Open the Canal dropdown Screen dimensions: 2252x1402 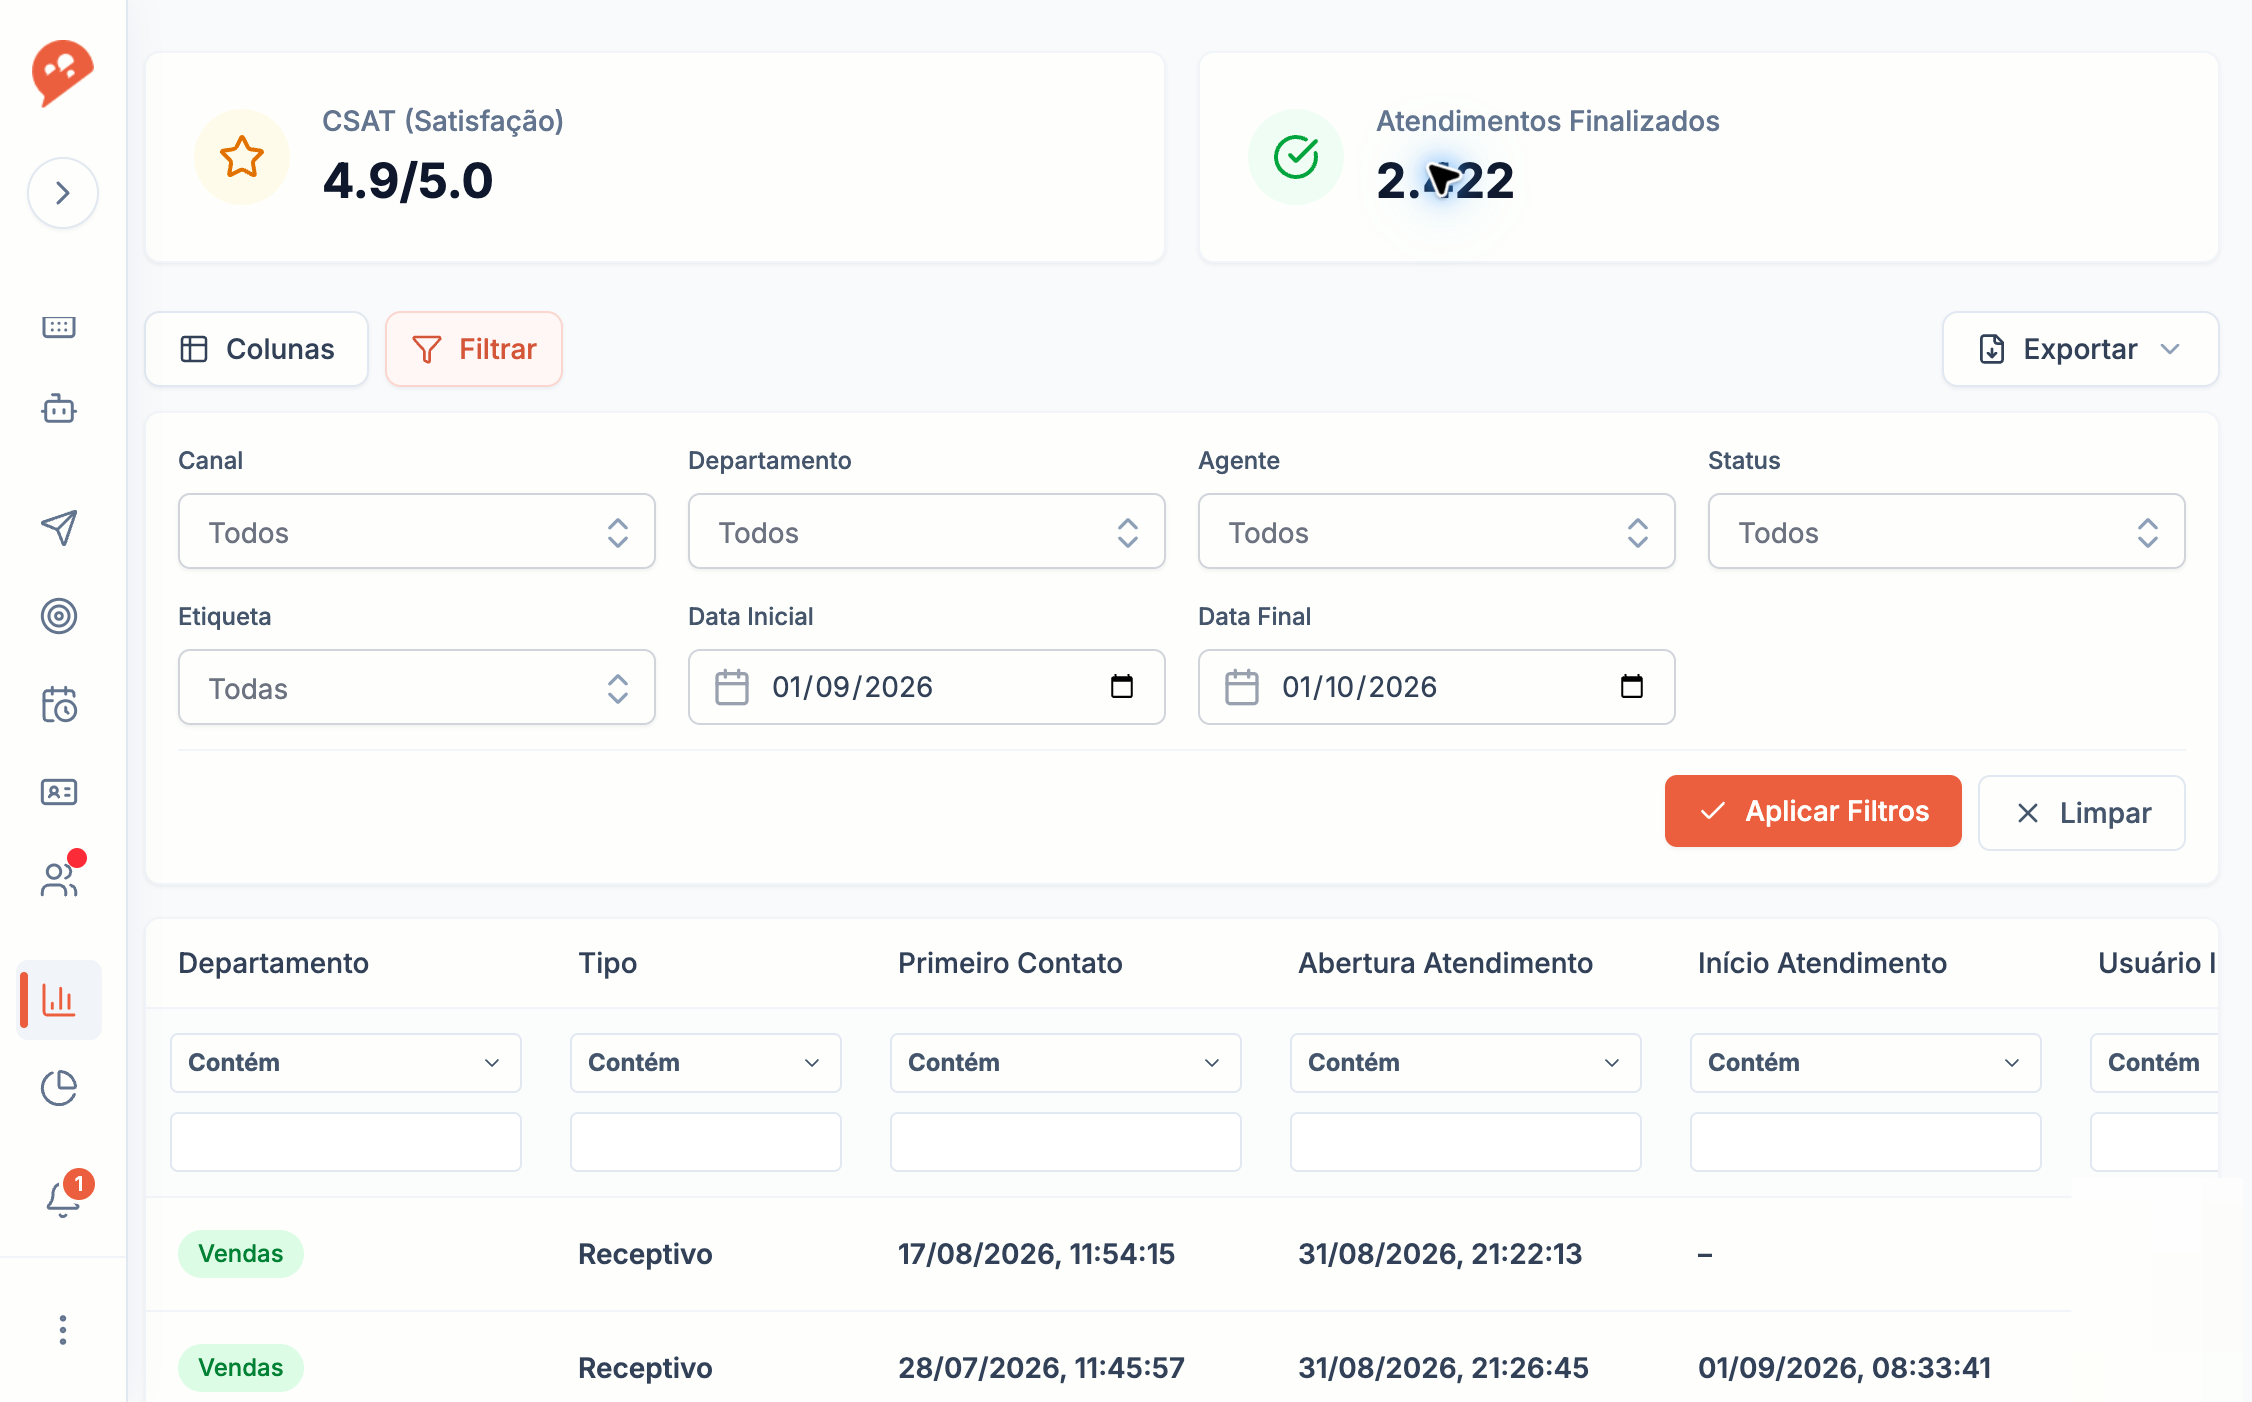pyautogui.click(x=417, y=531)
